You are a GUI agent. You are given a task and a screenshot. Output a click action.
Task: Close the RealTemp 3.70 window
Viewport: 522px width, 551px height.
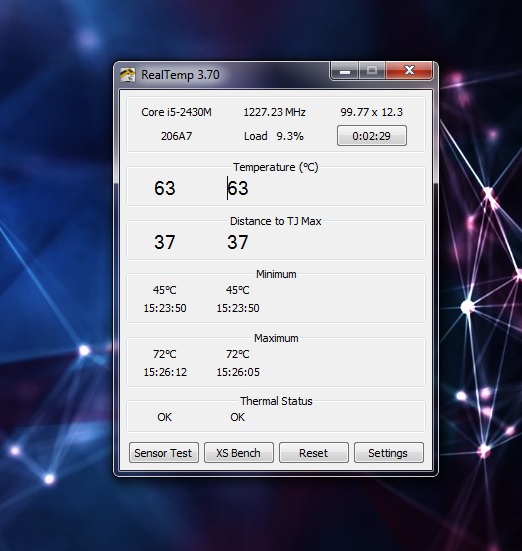(409, 71)
